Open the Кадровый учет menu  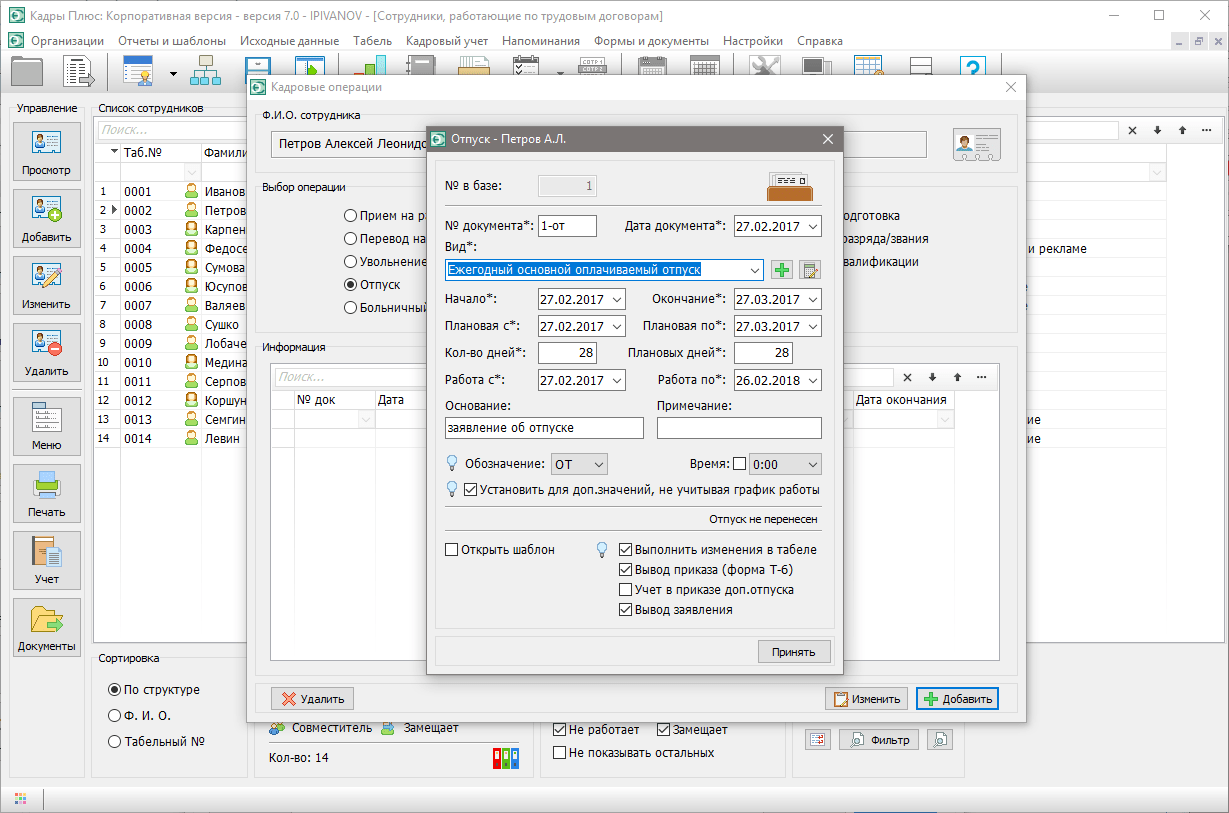[x=447, y=41]
